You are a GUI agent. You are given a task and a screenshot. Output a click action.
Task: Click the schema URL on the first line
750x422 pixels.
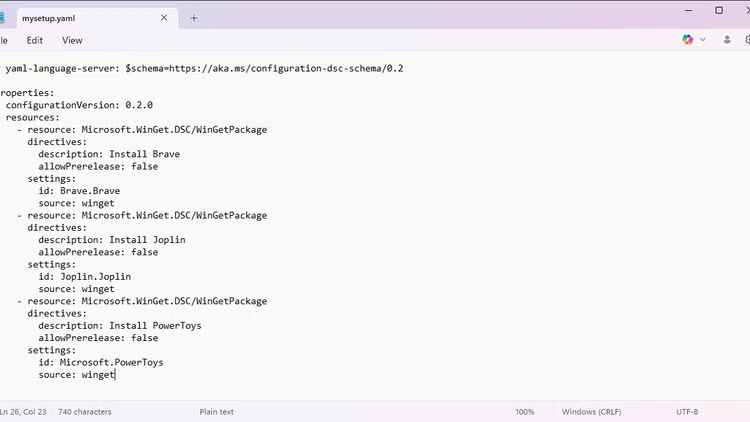[x=286, y=68]
